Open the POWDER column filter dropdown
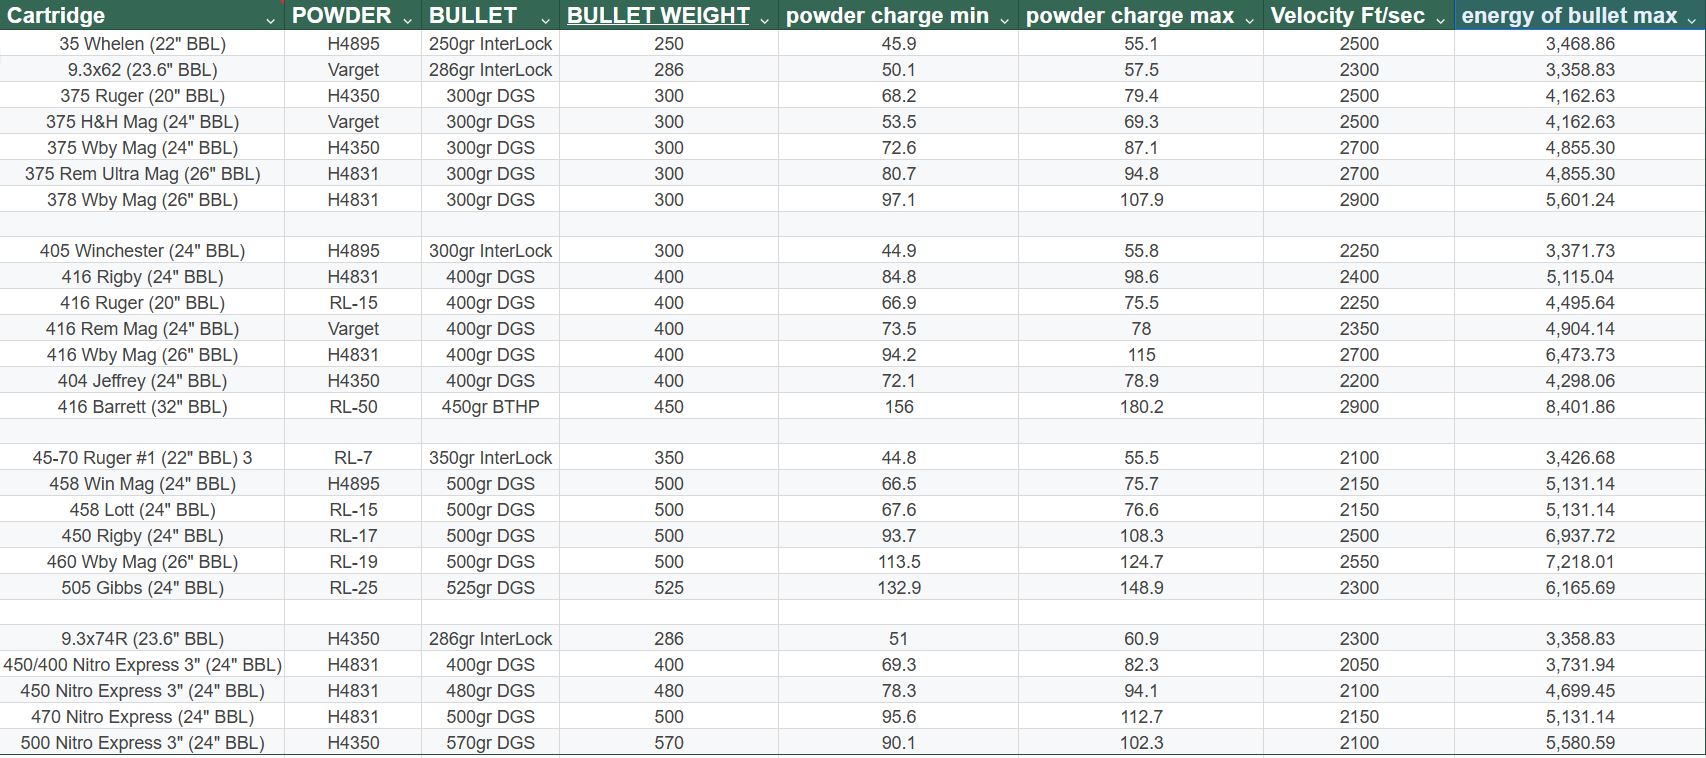The width and height of the screenshot is (1706, 758). tap(407, 20)
